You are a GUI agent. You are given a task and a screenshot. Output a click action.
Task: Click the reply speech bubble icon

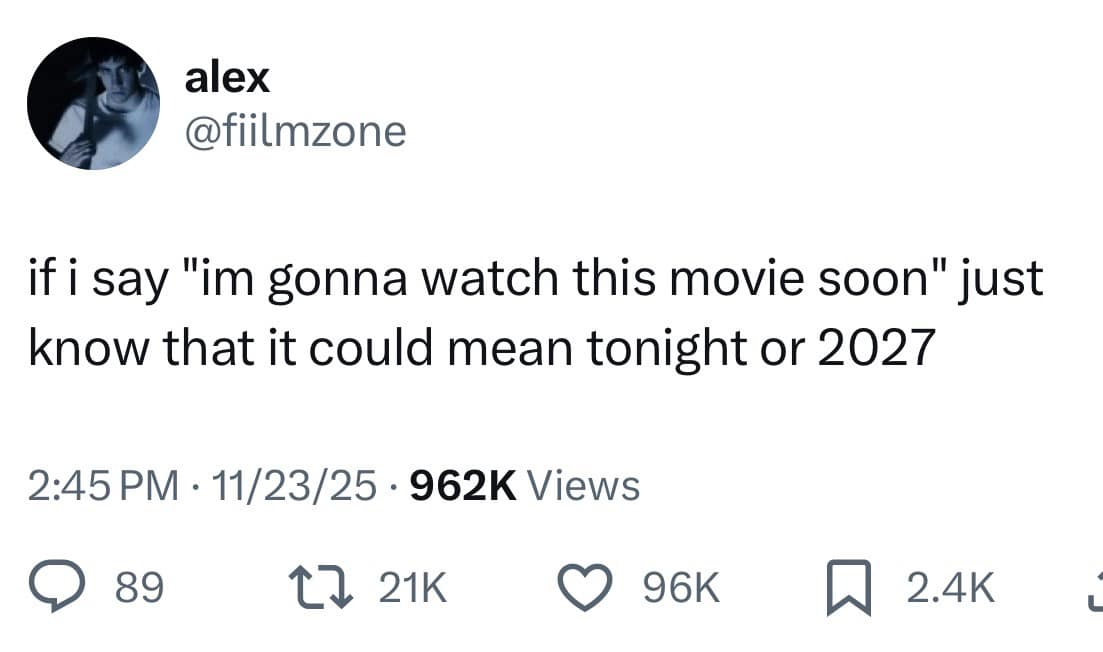[x=56, y=588]
